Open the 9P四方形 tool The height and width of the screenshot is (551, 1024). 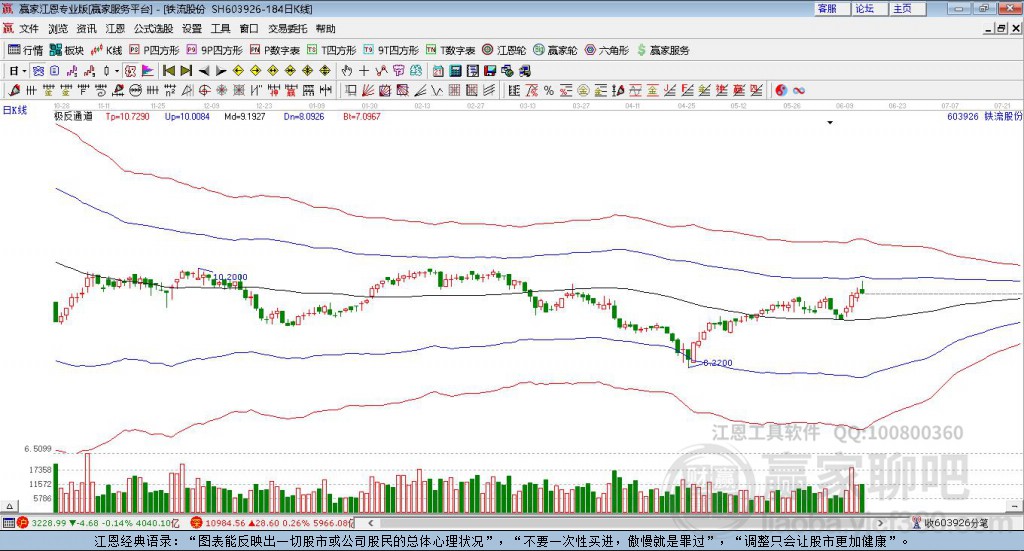coord(214,50)
